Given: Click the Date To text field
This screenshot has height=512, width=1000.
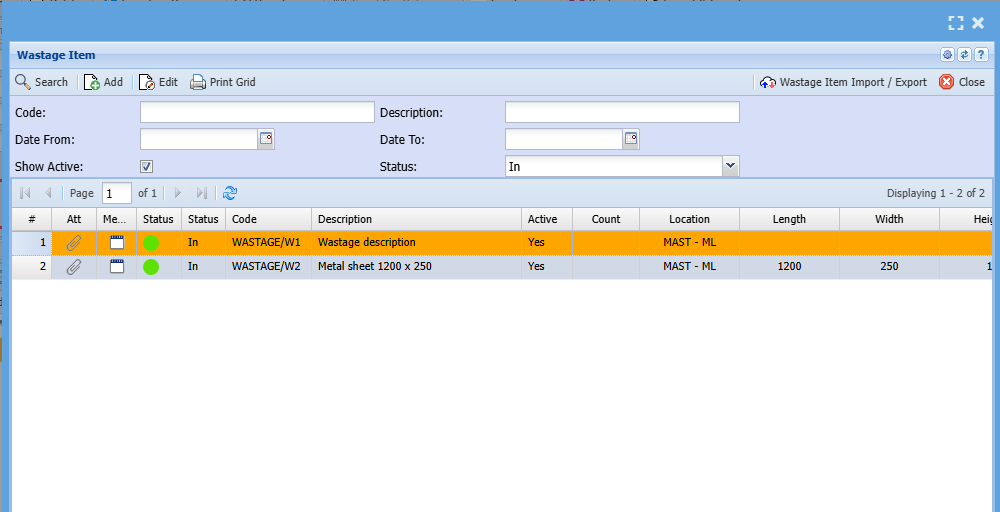Looking at the screenshot, I should point(564,139).
